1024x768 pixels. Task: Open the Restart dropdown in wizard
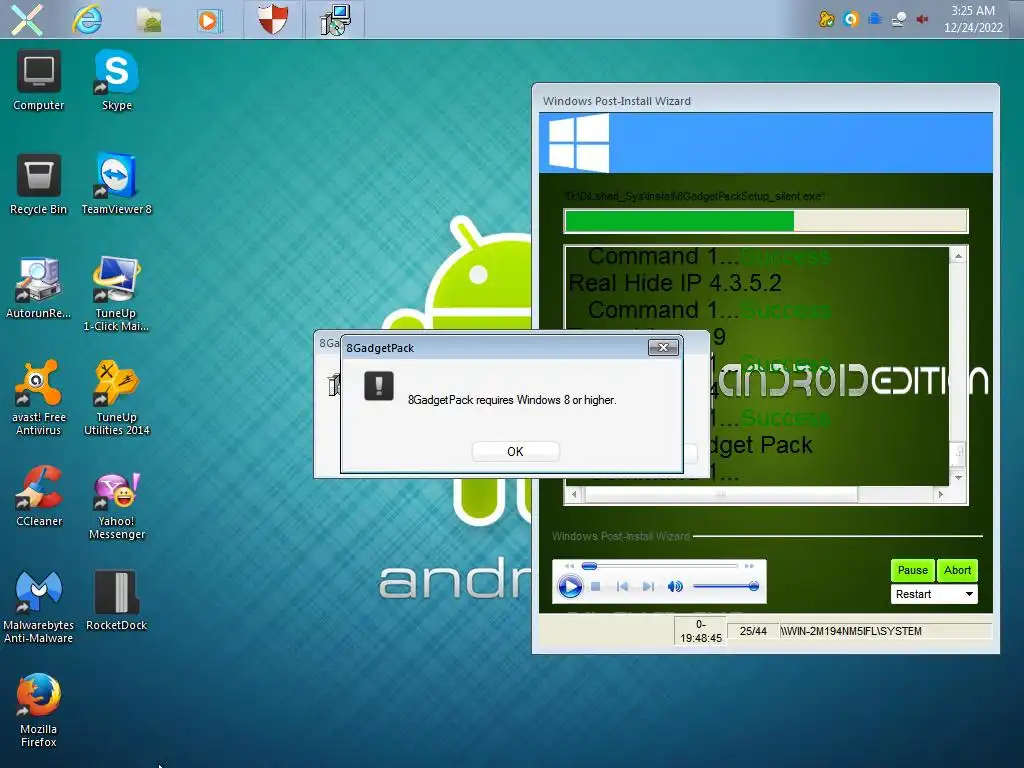[934, 594]
